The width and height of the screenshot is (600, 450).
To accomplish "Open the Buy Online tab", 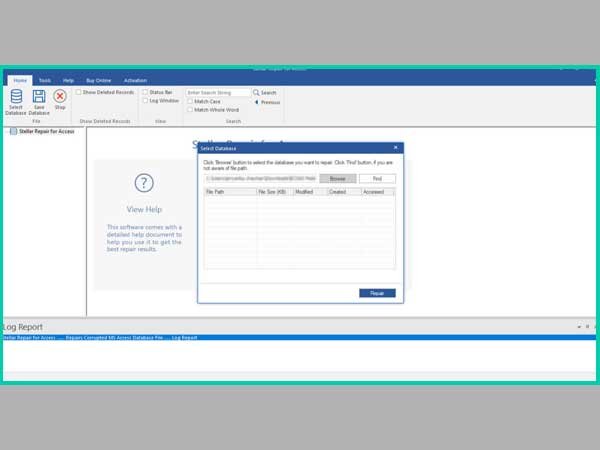I will (x=98, y=80).
